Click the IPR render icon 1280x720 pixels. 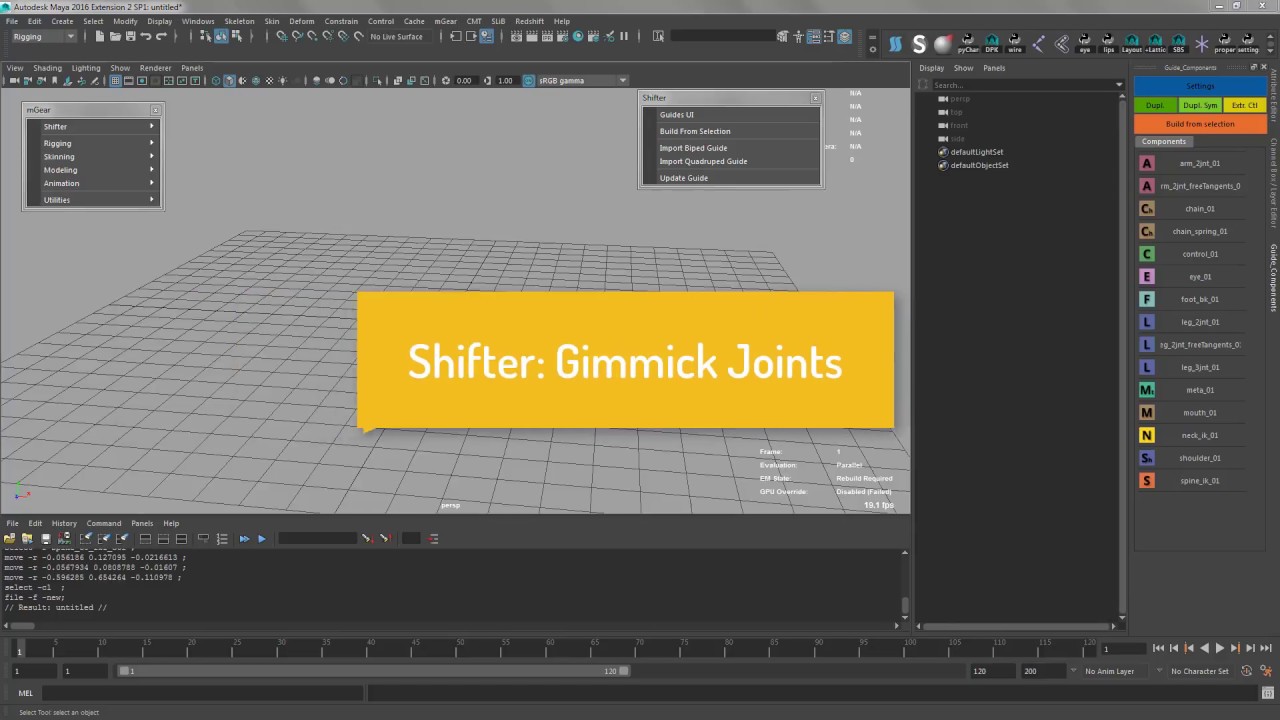tap(547, 36)
